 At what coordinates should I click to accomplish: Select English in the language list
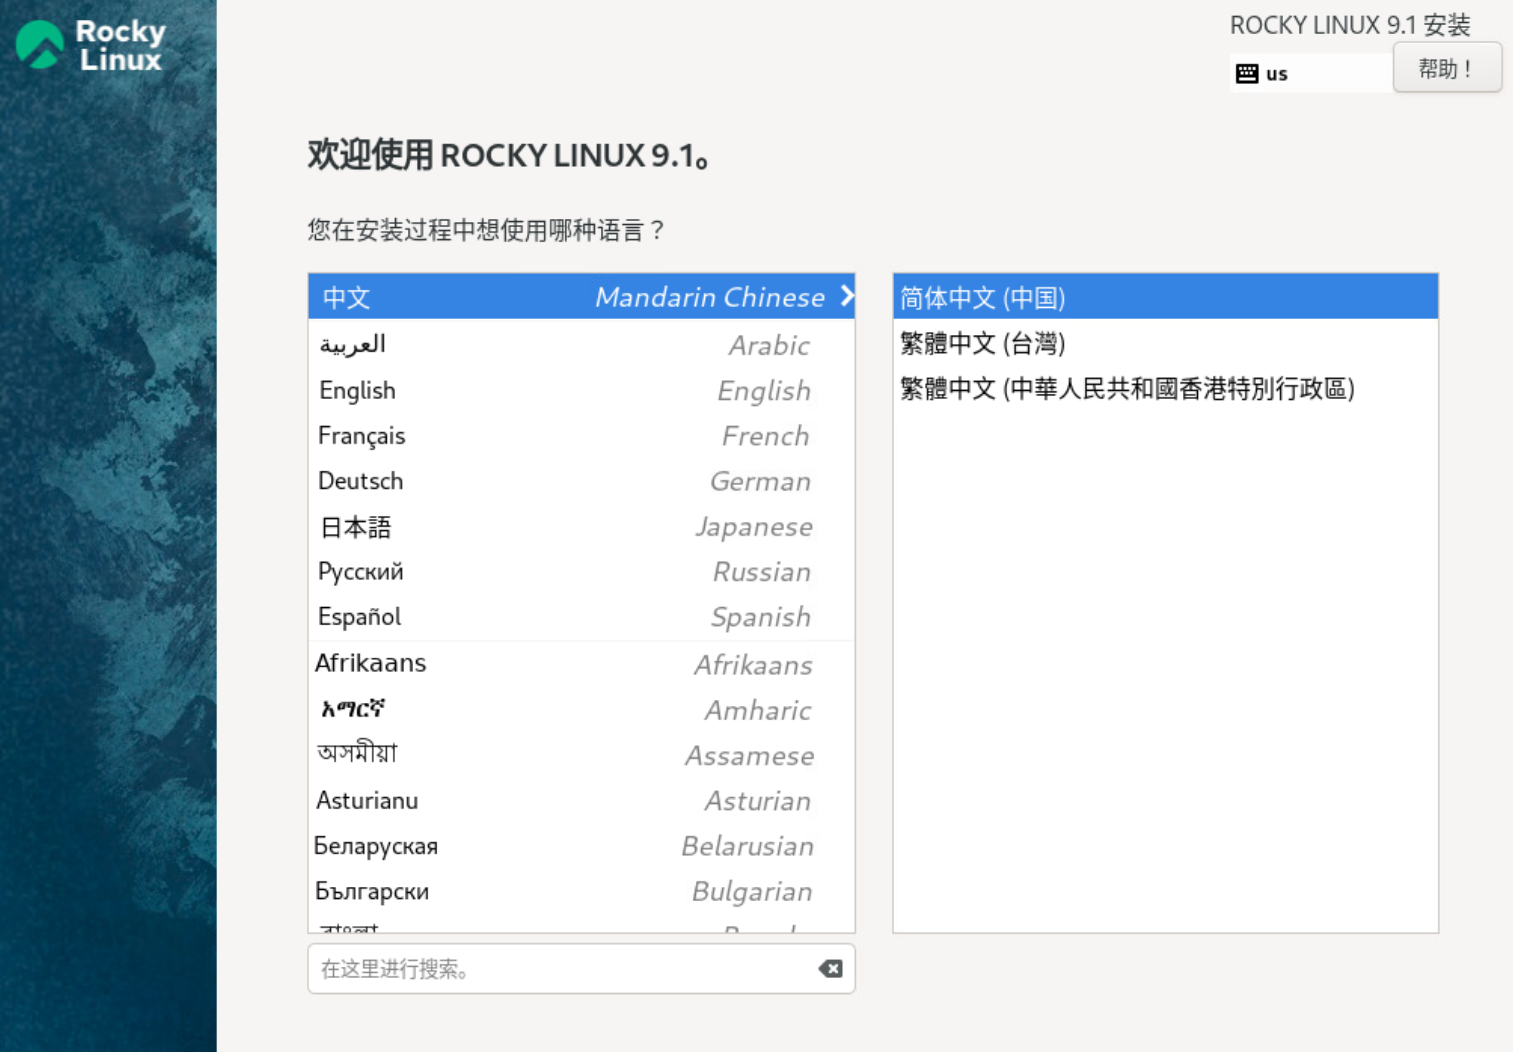(581, 390)
